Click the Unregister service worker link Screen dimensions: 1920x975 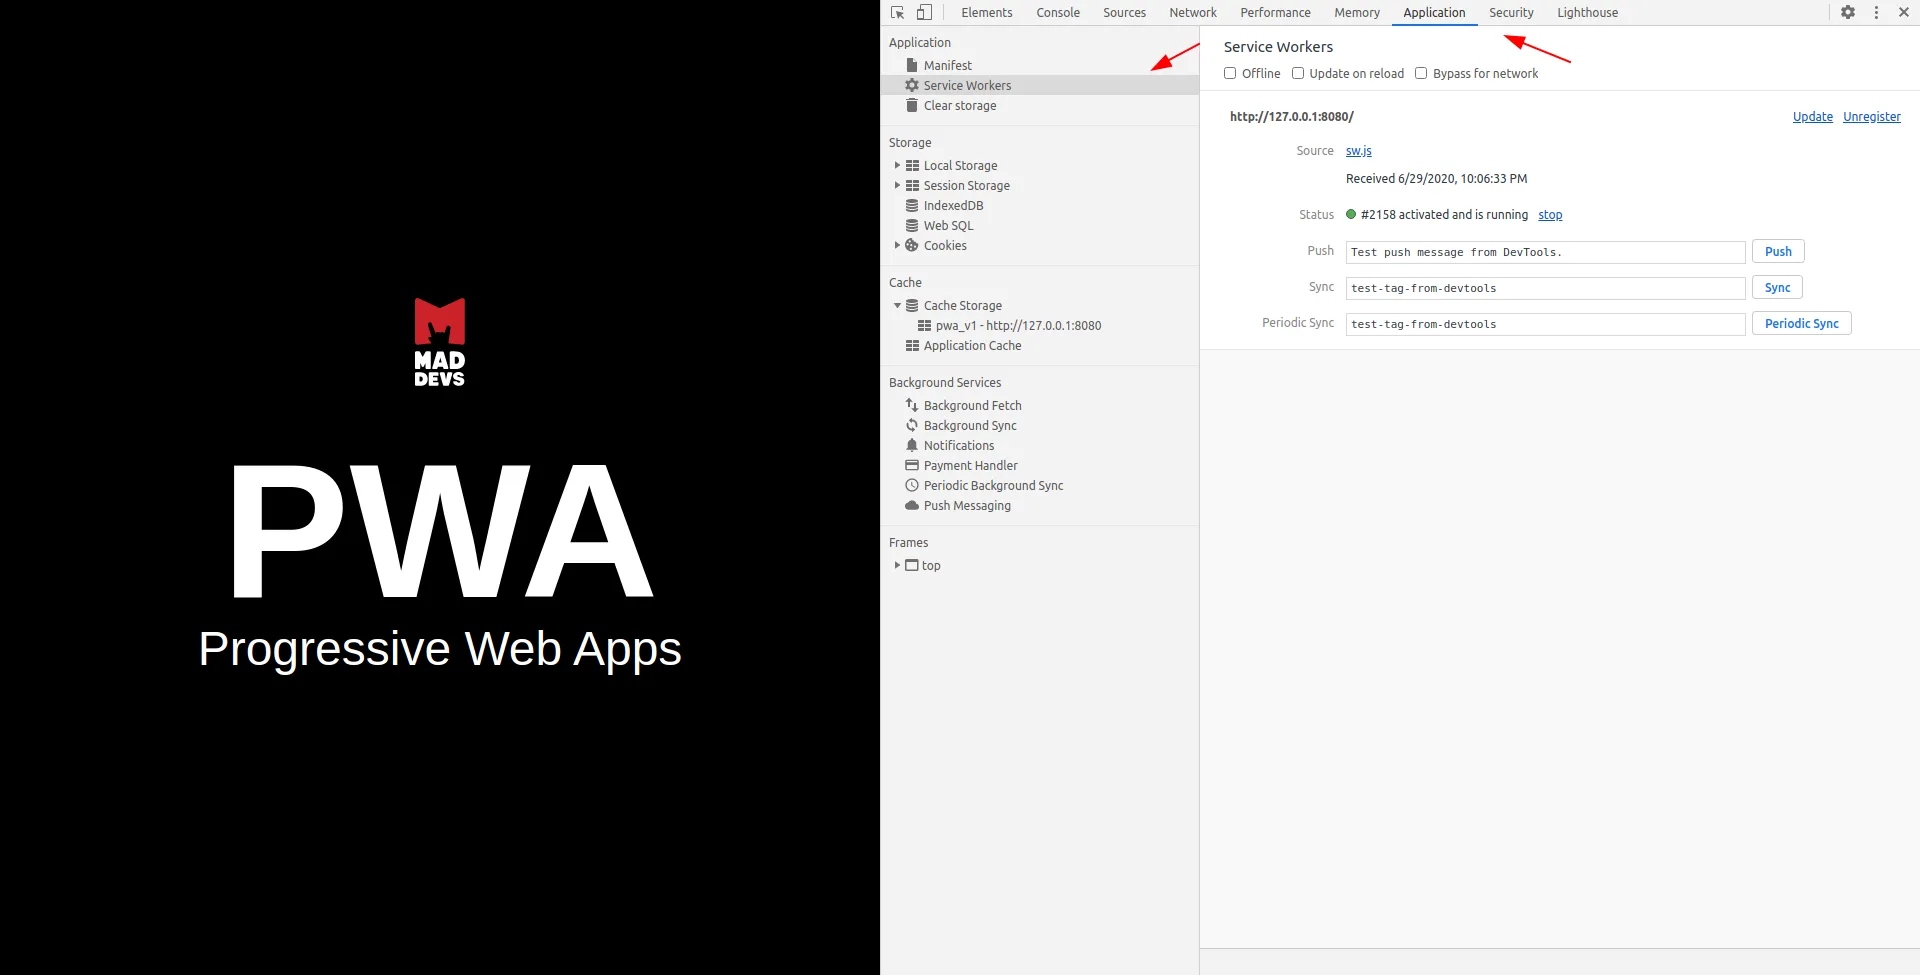click(x=1871, y=117)
